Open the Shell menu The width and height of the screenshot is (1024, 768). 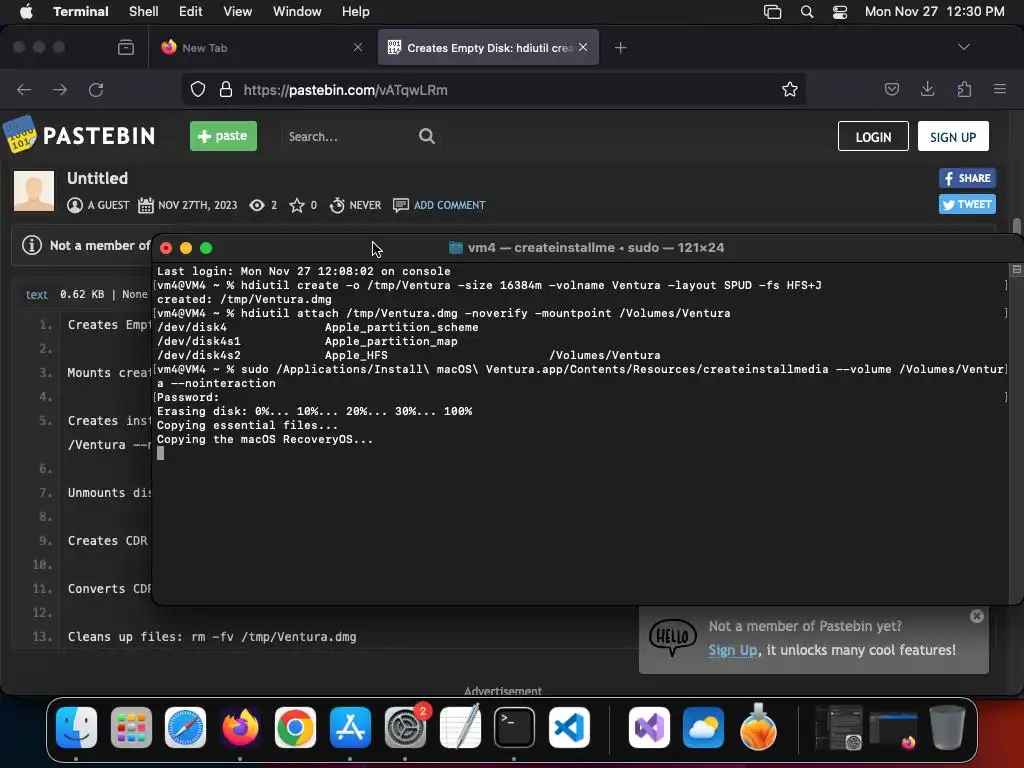144,12
